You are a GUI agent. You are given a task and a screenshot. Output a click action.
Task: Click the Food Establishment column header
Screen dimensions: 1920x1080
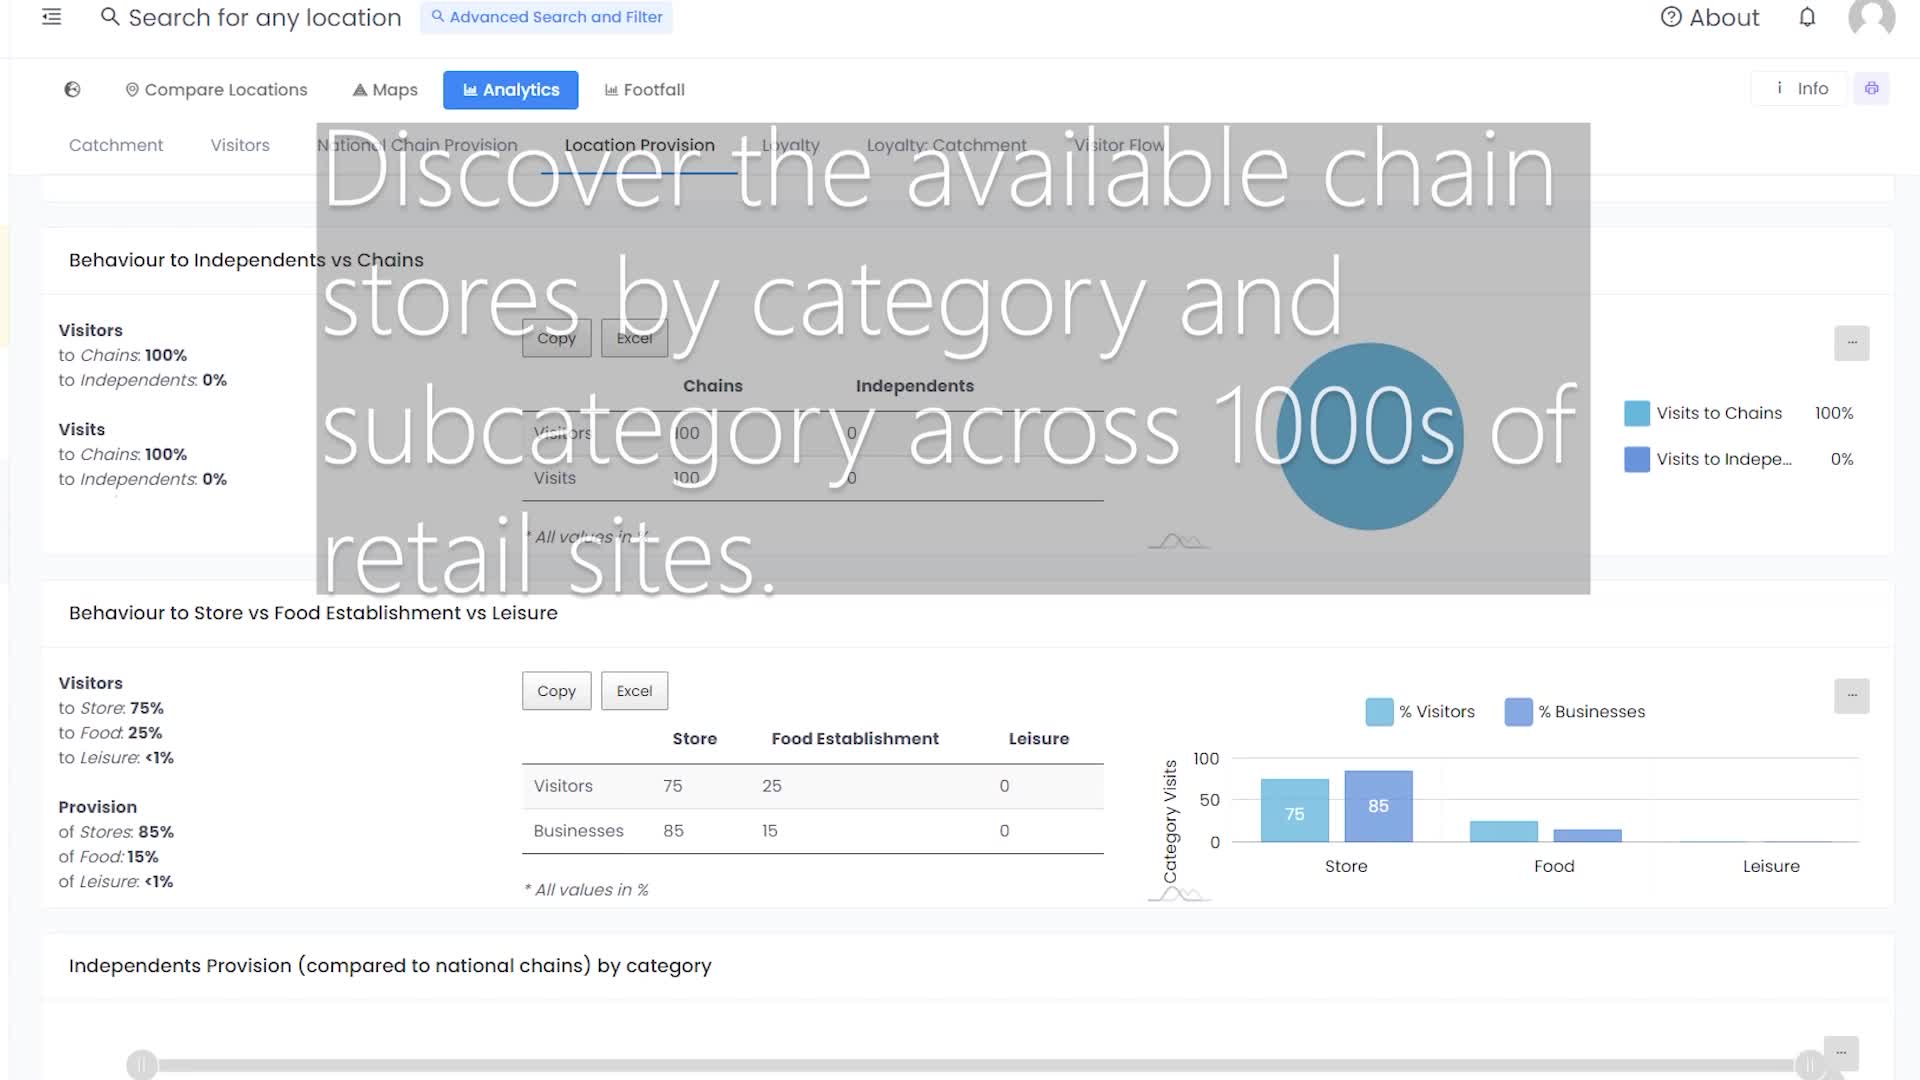pos(855,739)
